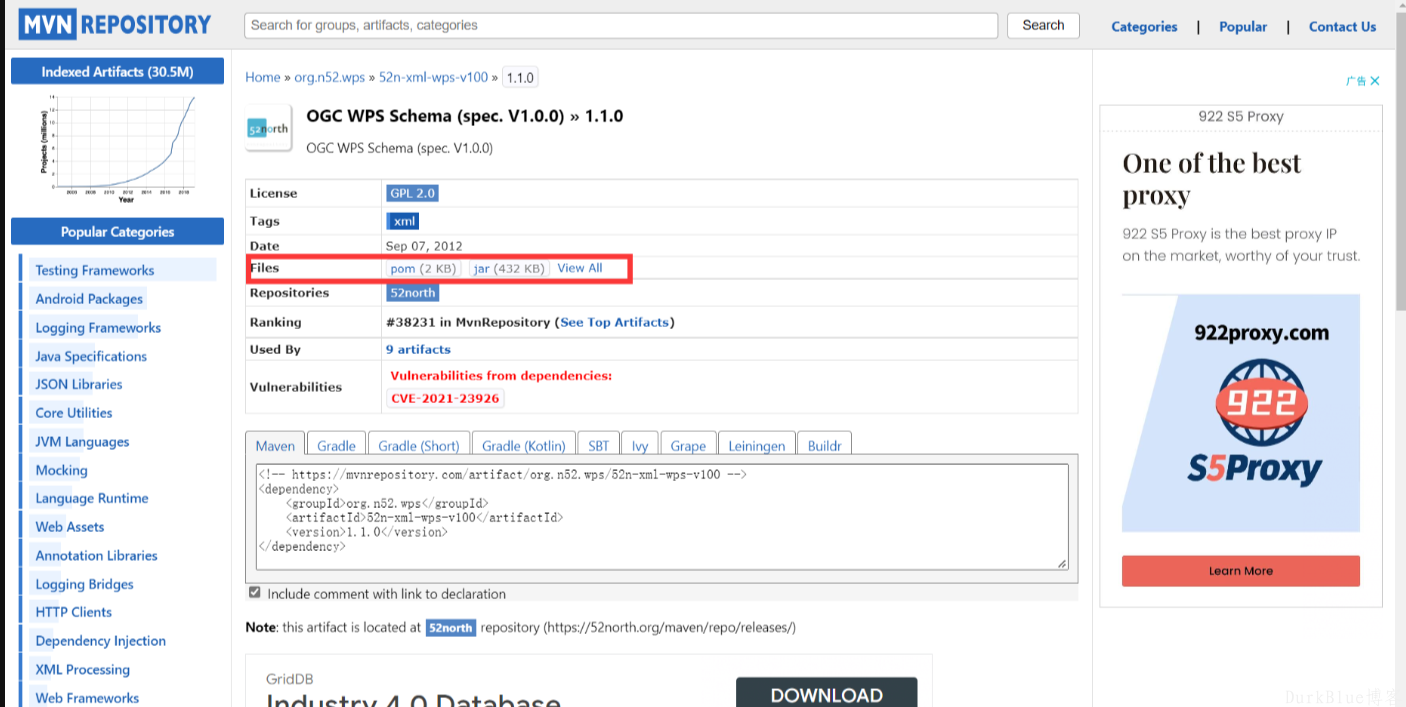Open Logging Bridges category

tap(84, 584)
